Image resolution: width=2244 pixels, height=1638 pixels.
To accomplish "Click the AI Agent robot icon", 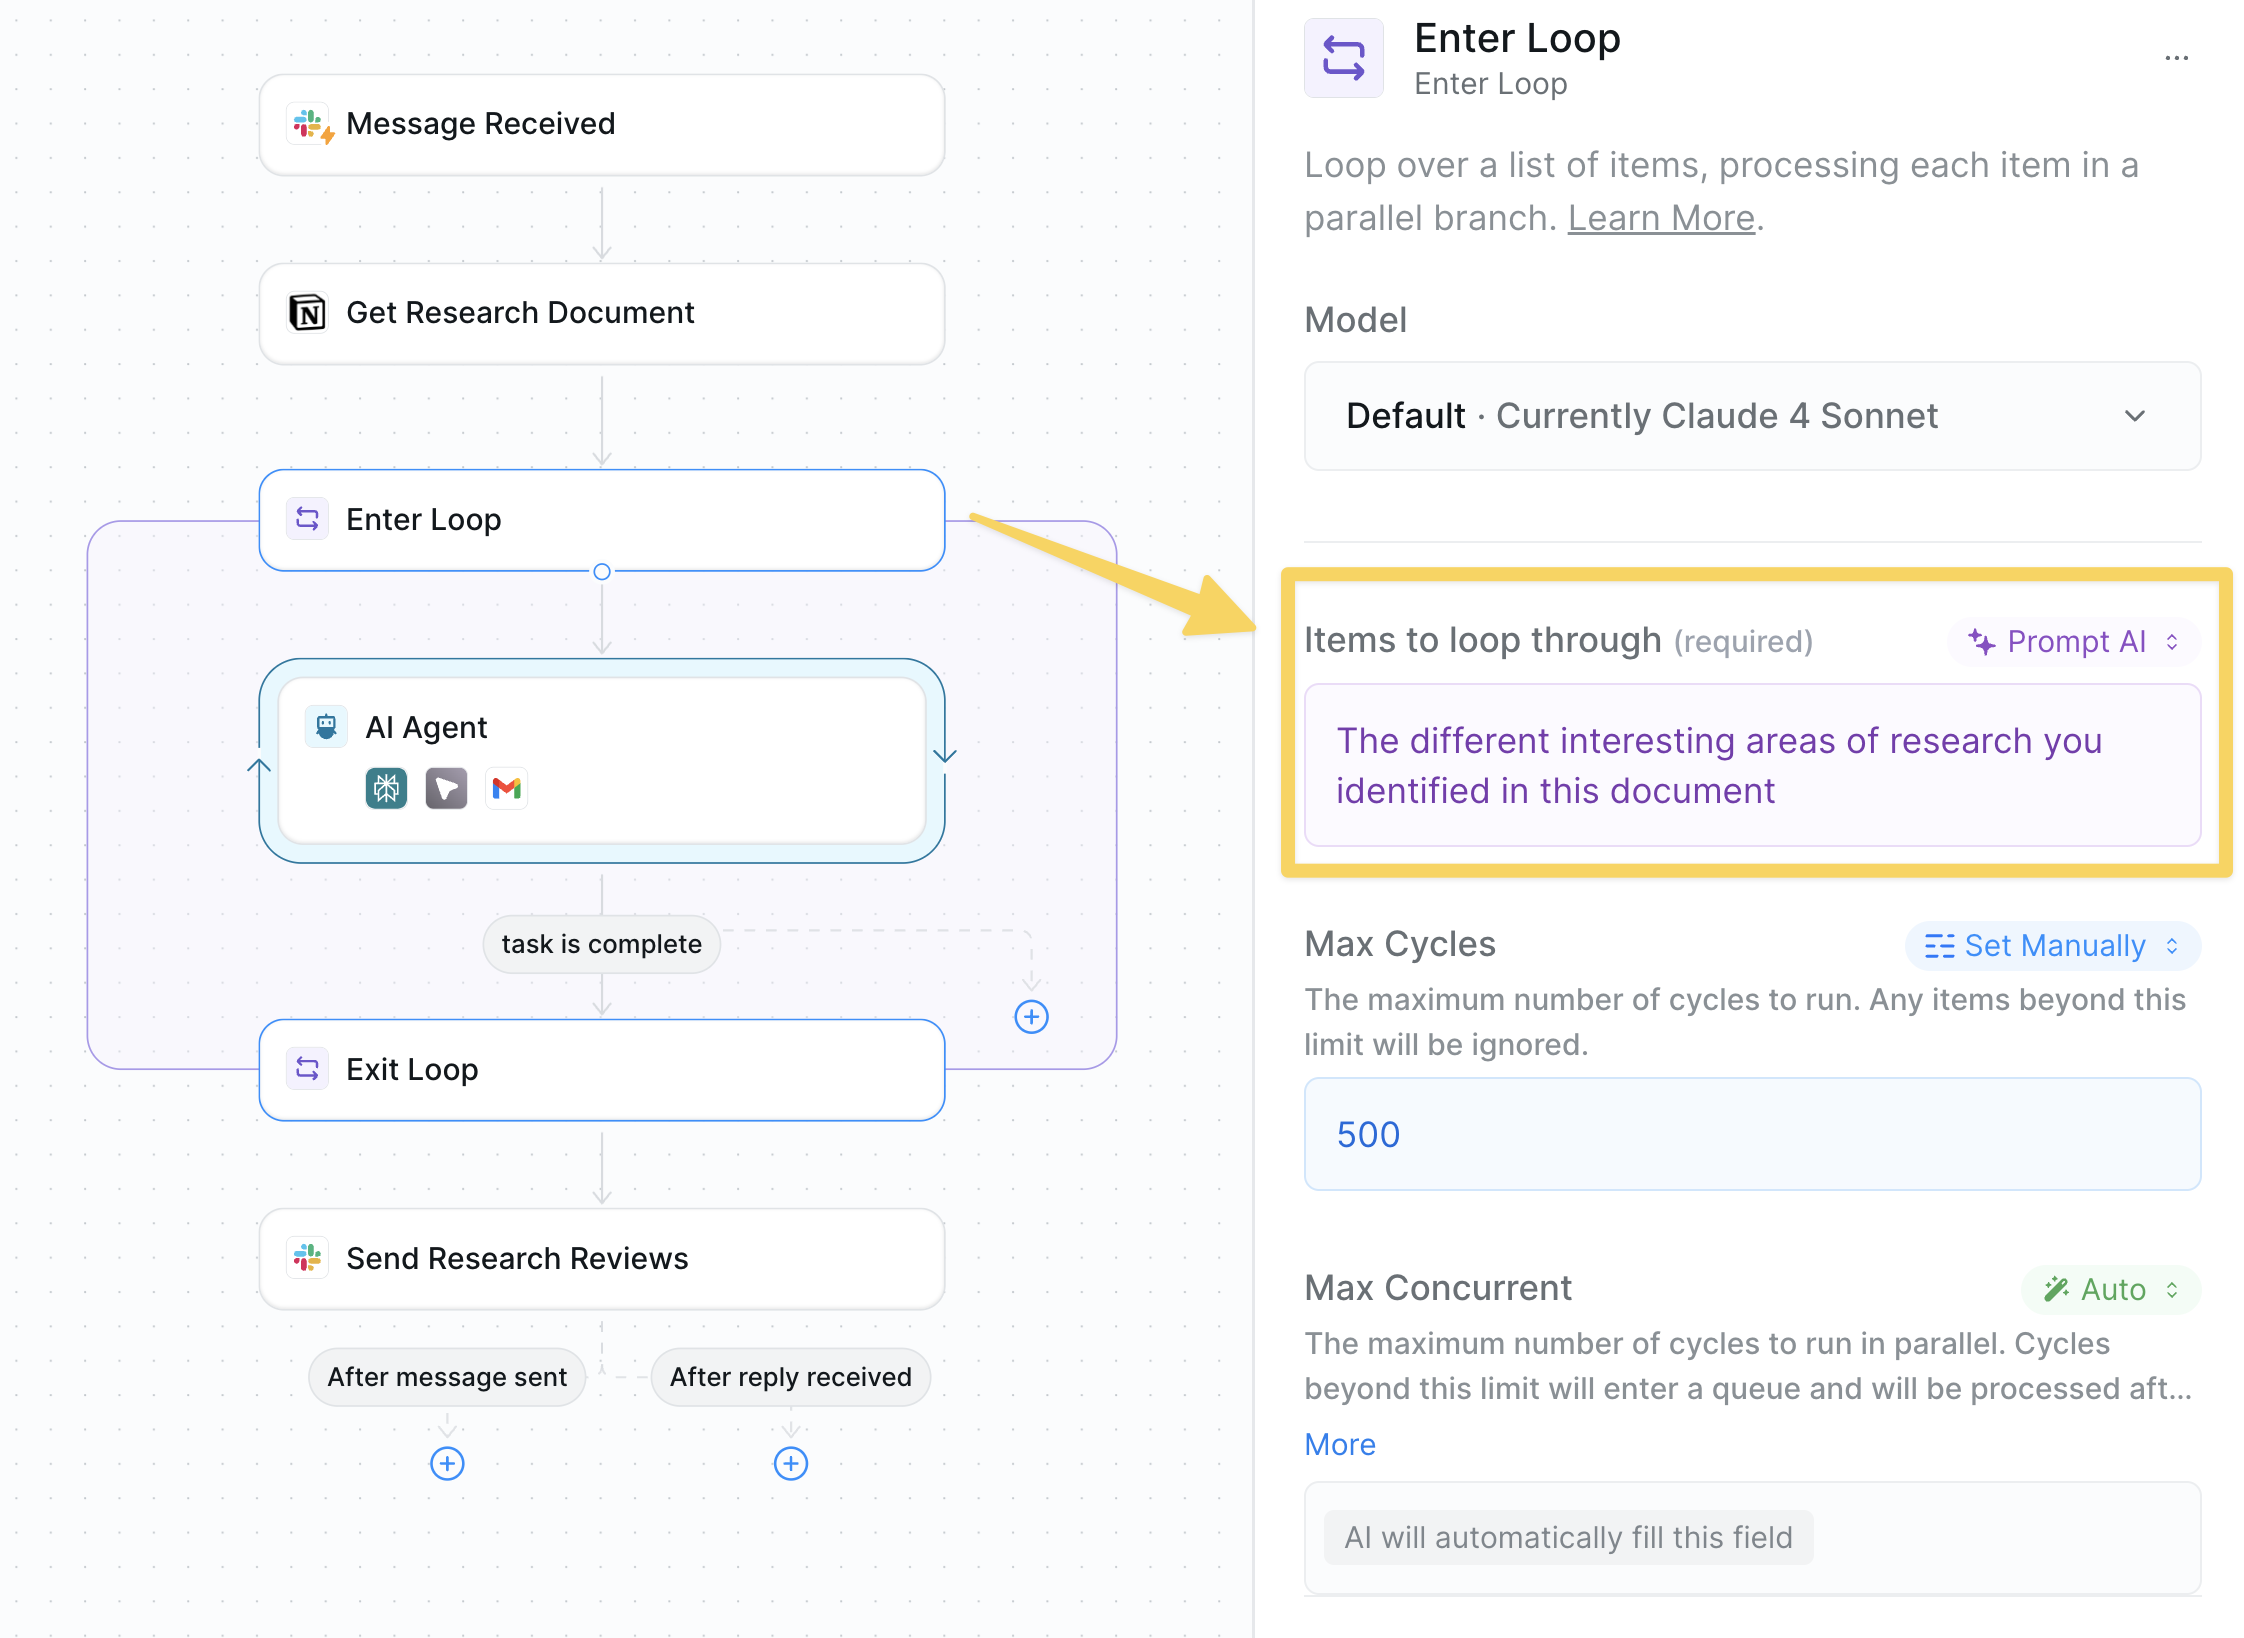I will 326,727.
